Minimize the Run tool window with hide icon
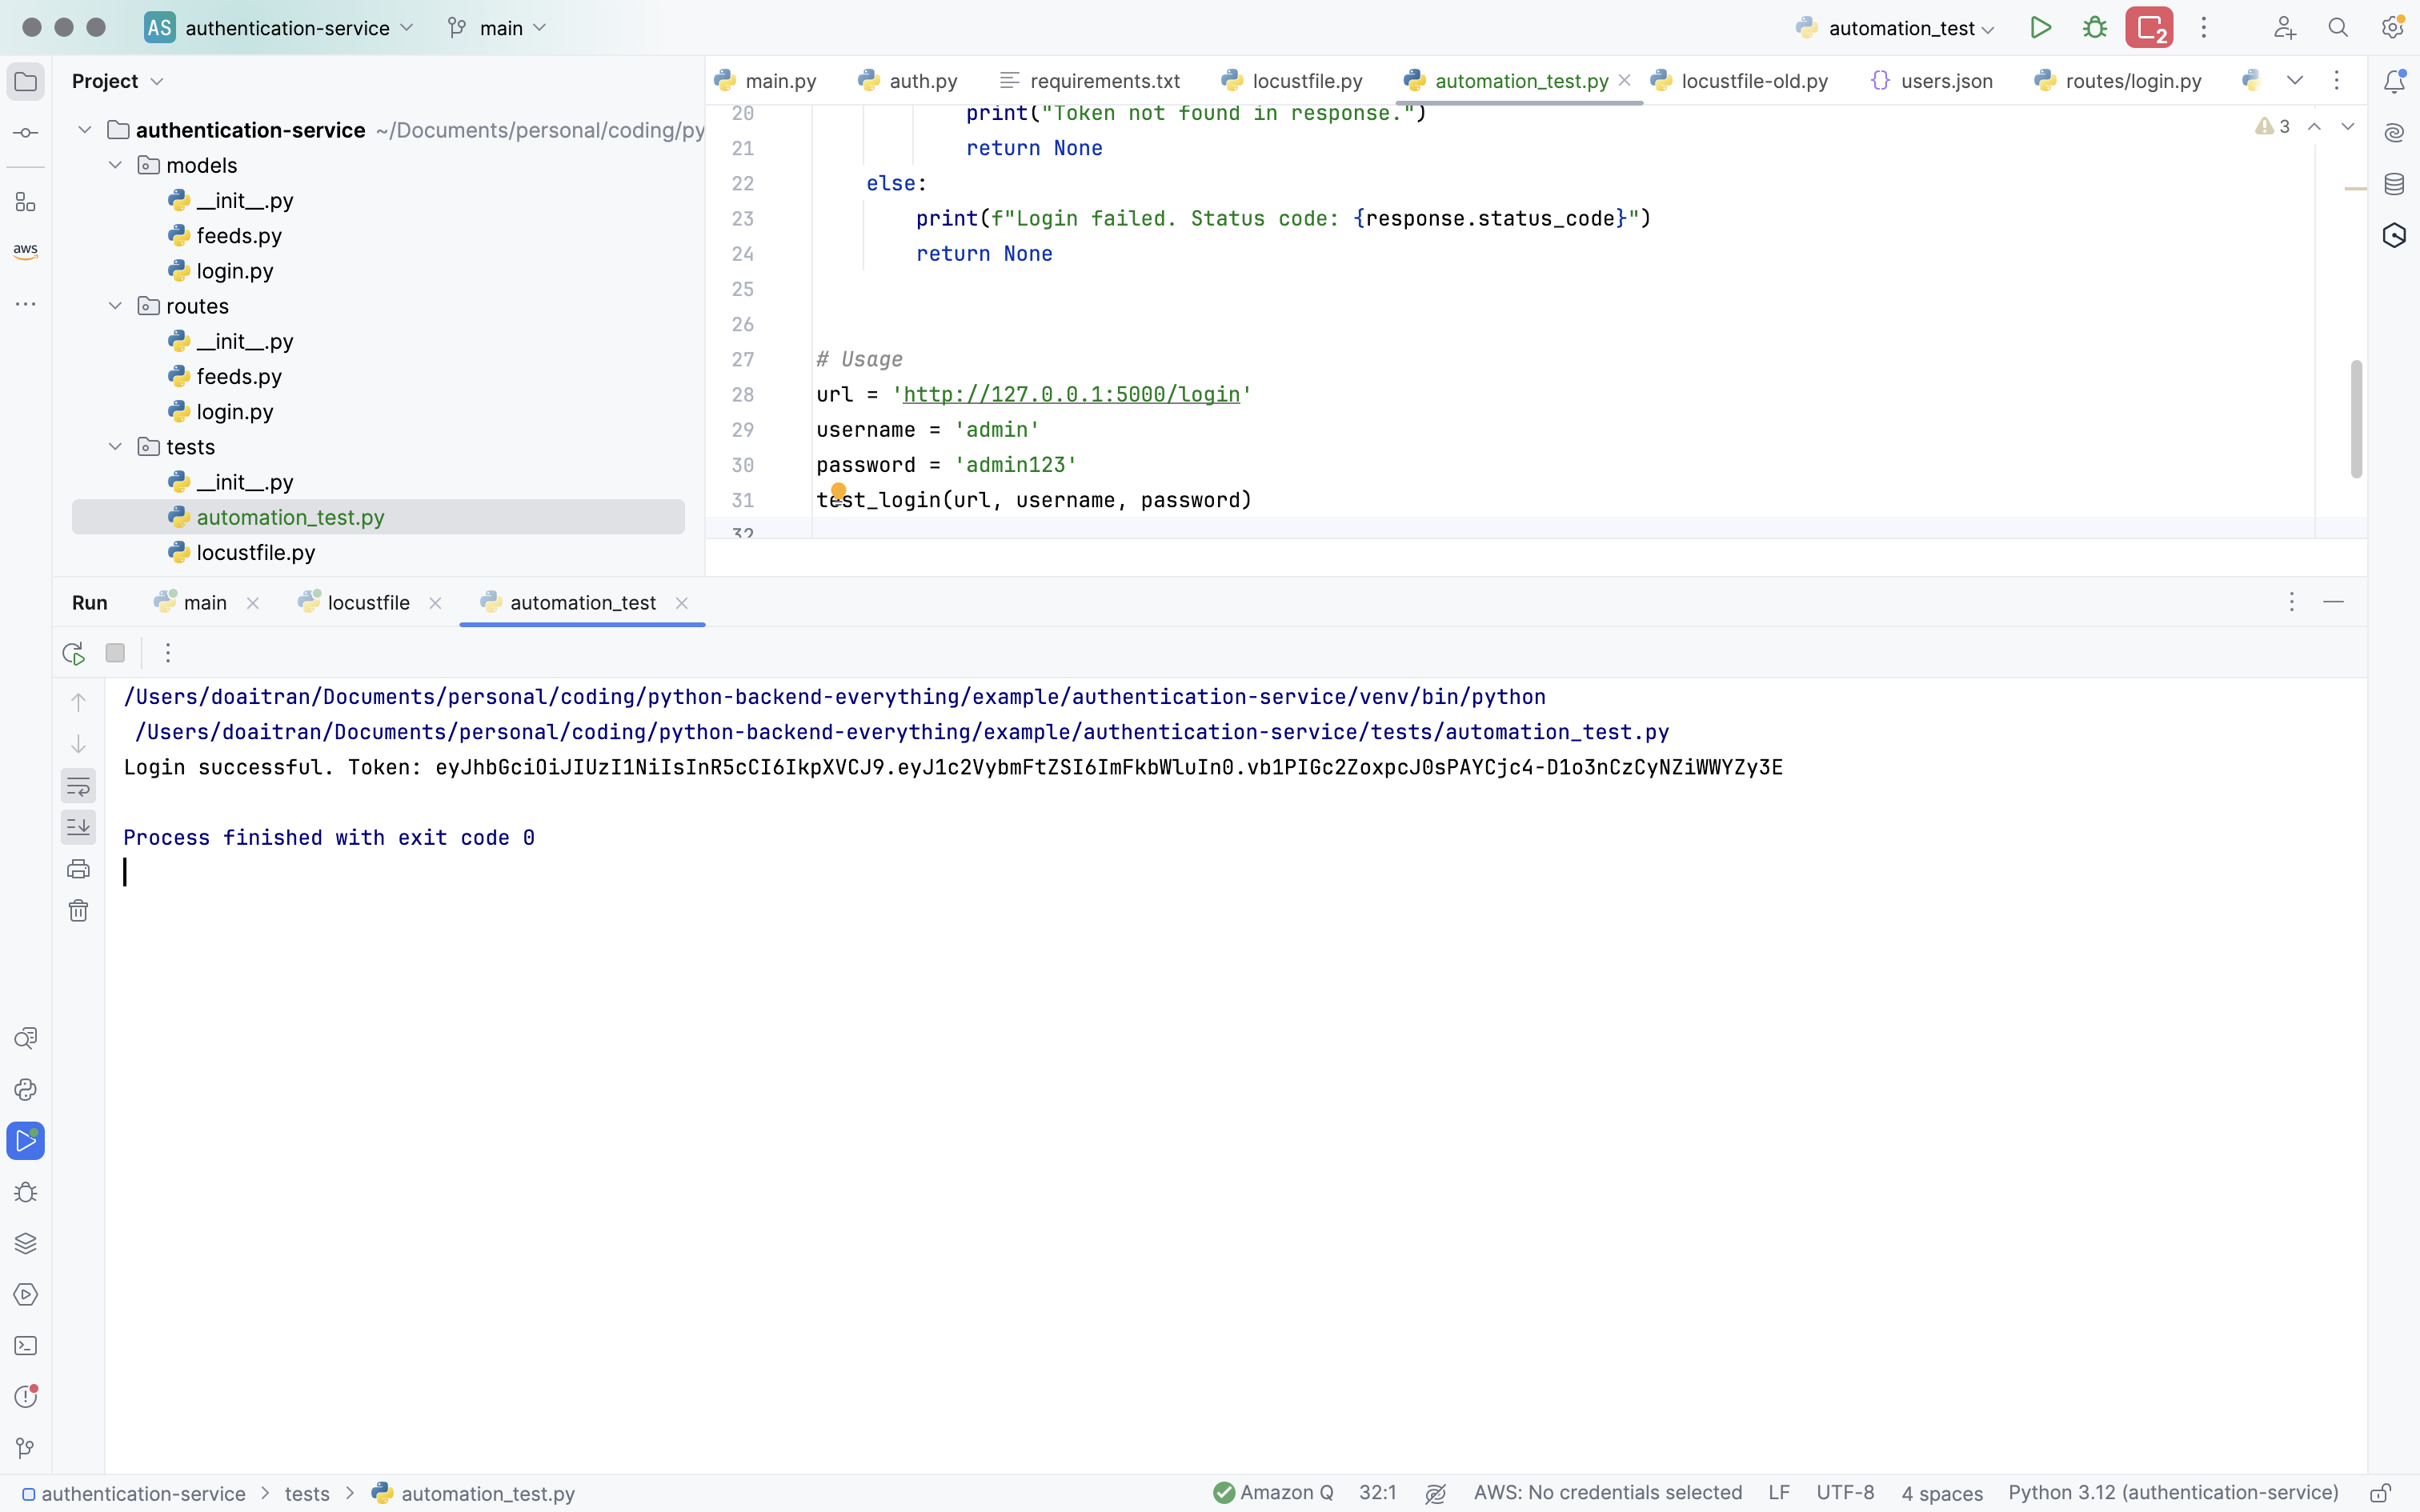The image size is (2420, 1512). tap(2334, 602)
